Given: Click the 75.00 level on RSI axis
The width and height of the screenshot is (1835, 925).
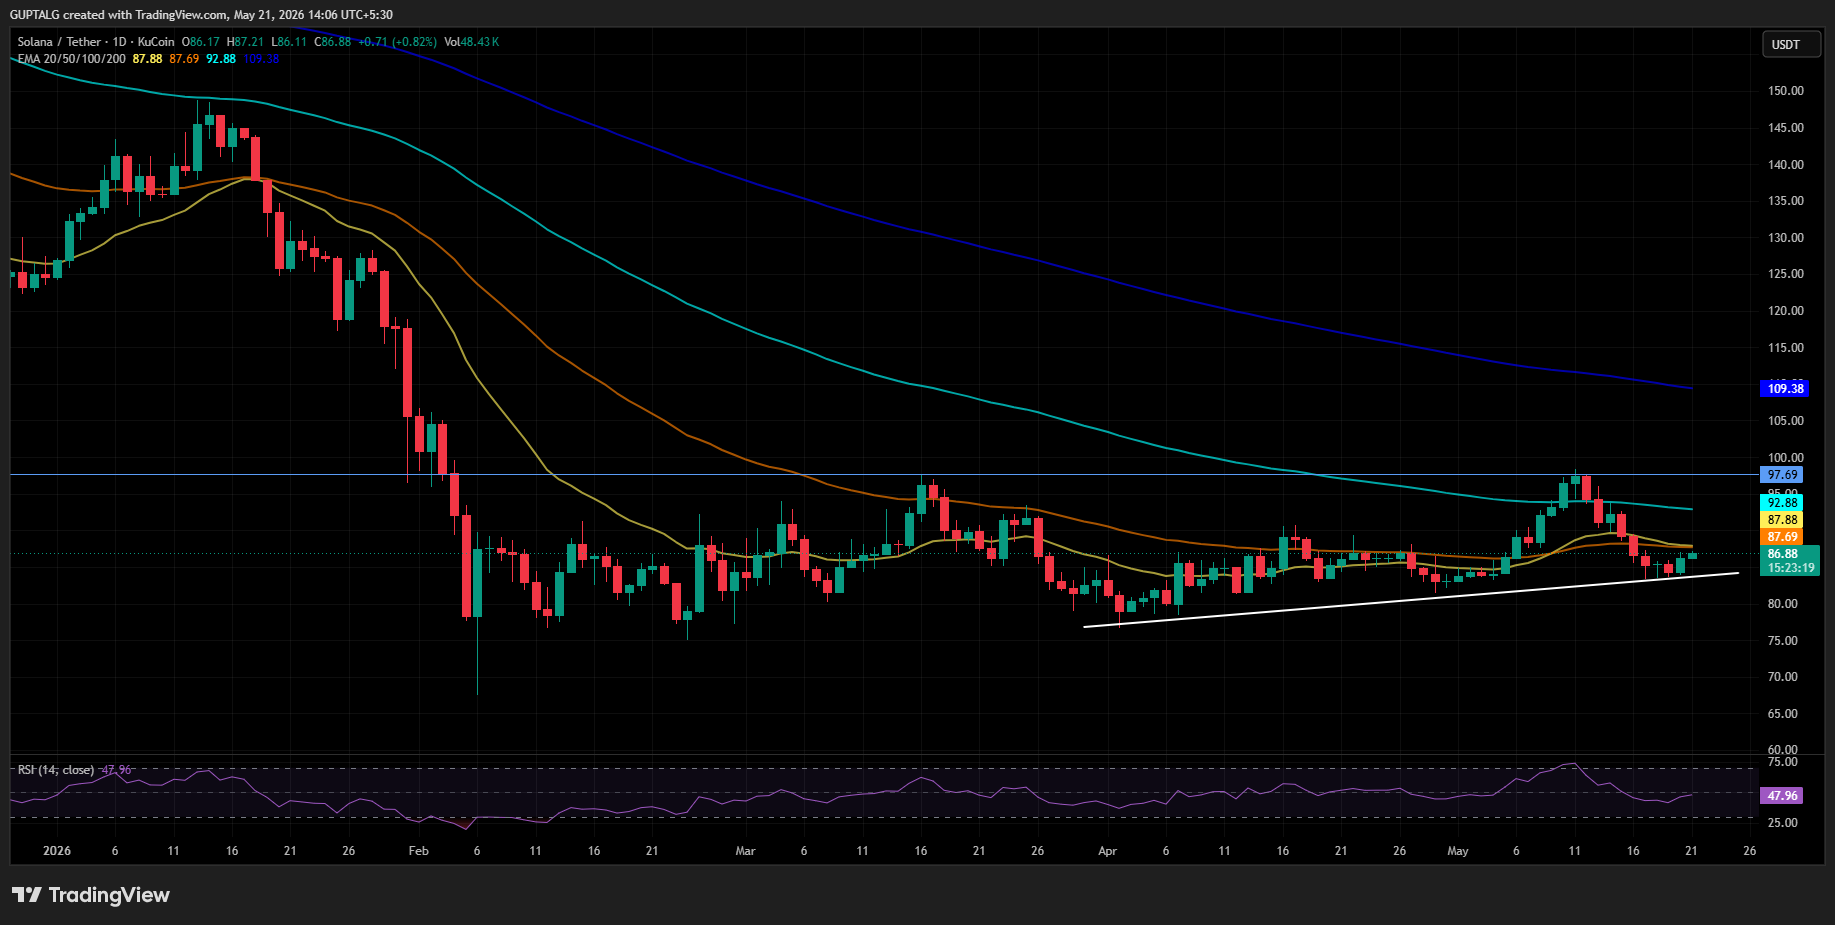Looking at the screenshot, I should pos(1783,762).
